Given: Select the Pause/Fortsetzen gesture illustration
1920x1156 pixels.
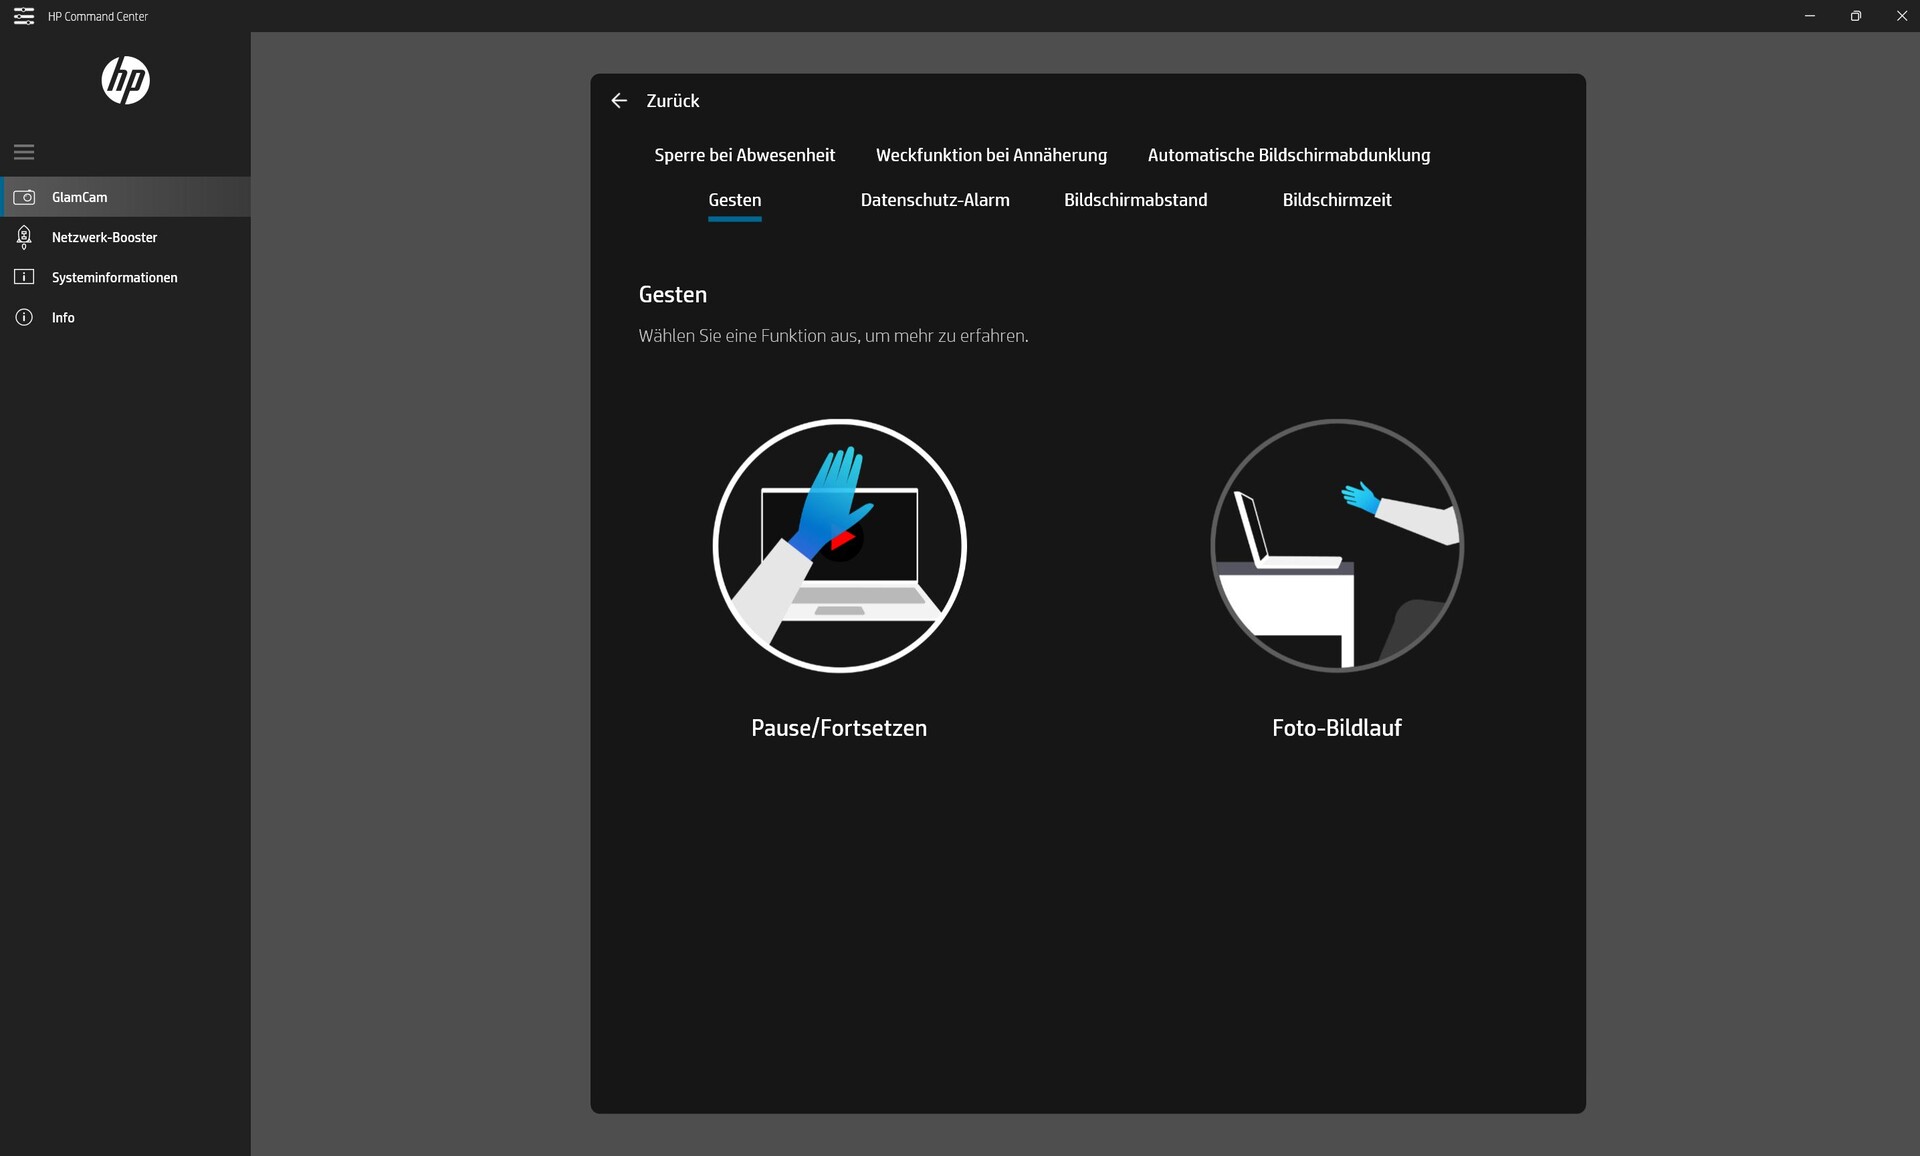Looking at the screenshot, I should click(839, 545).
